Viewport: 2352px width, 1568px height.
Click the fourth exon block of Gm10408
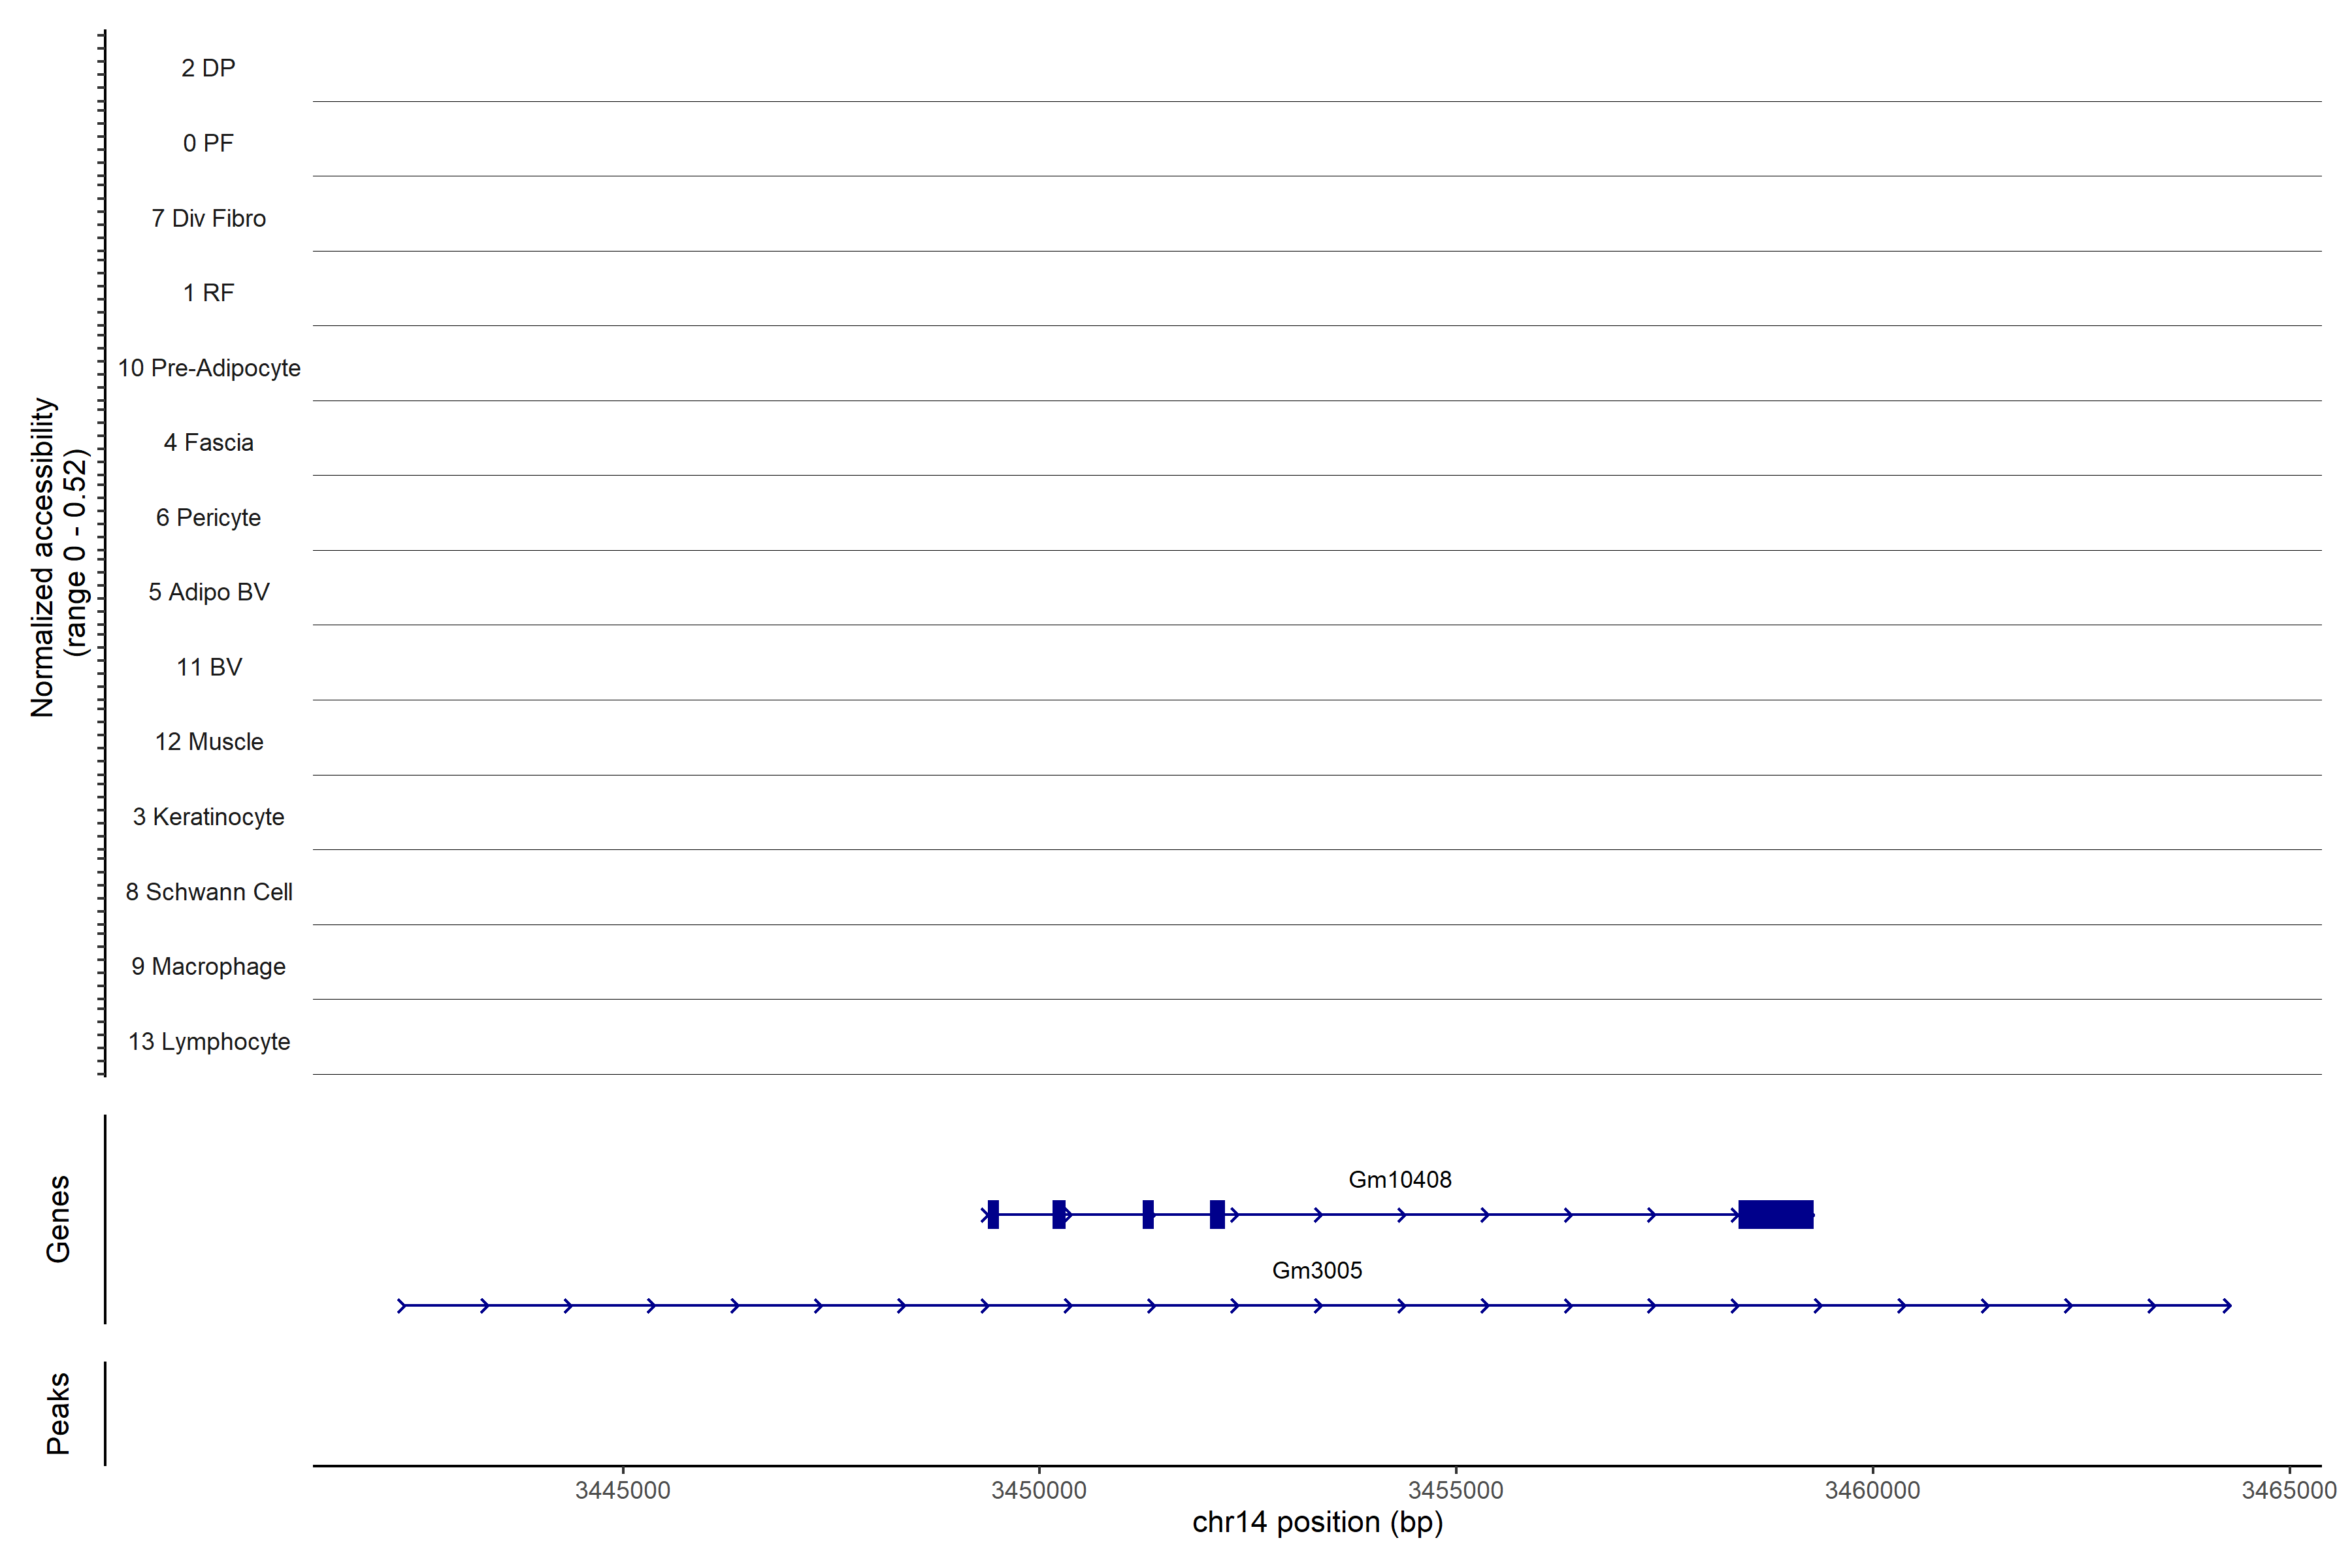click(x=1217, y=1214)
